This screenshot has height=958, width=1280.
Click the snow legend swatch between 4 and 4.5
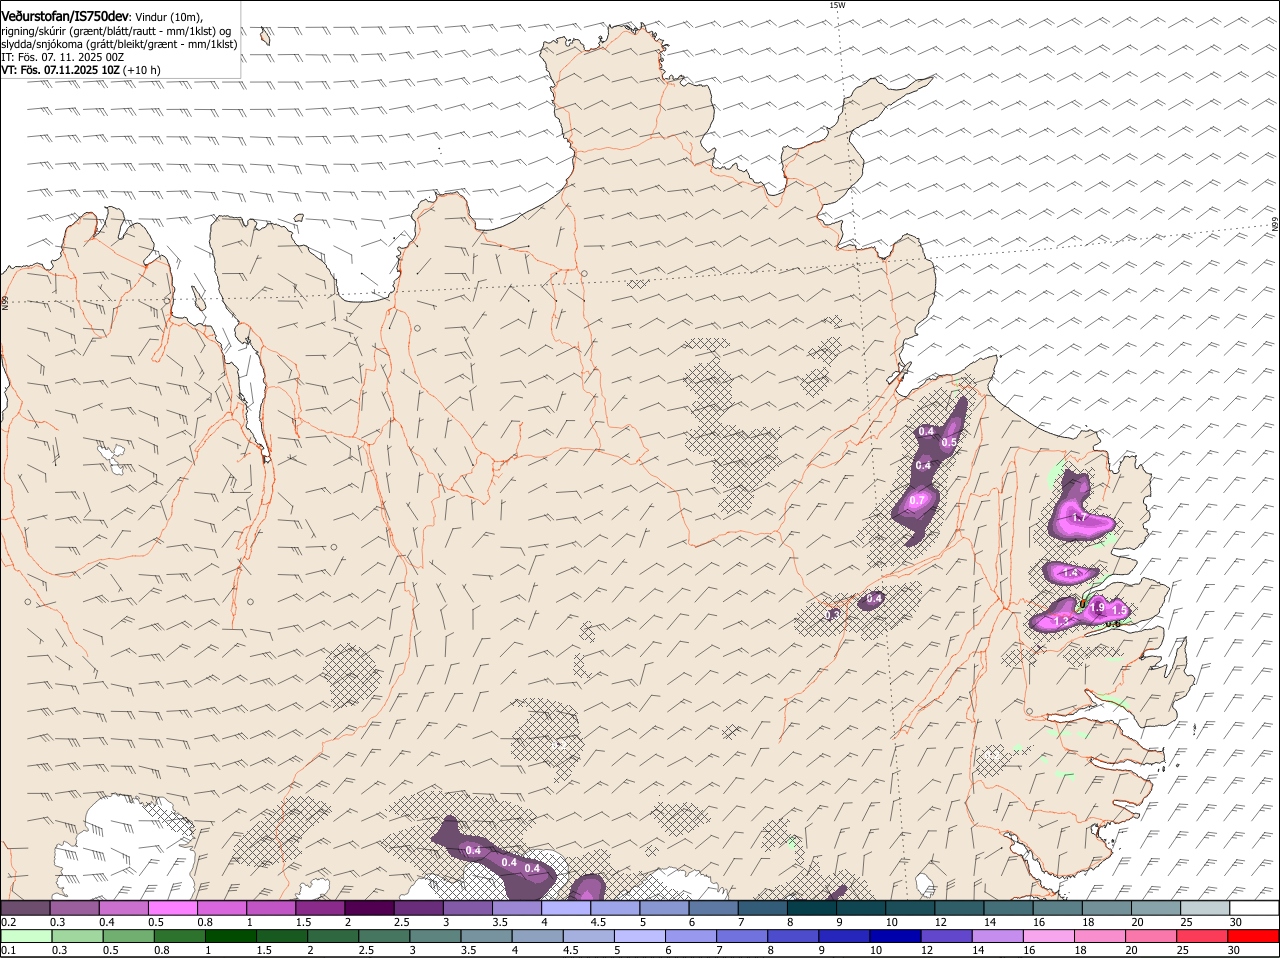567,908
